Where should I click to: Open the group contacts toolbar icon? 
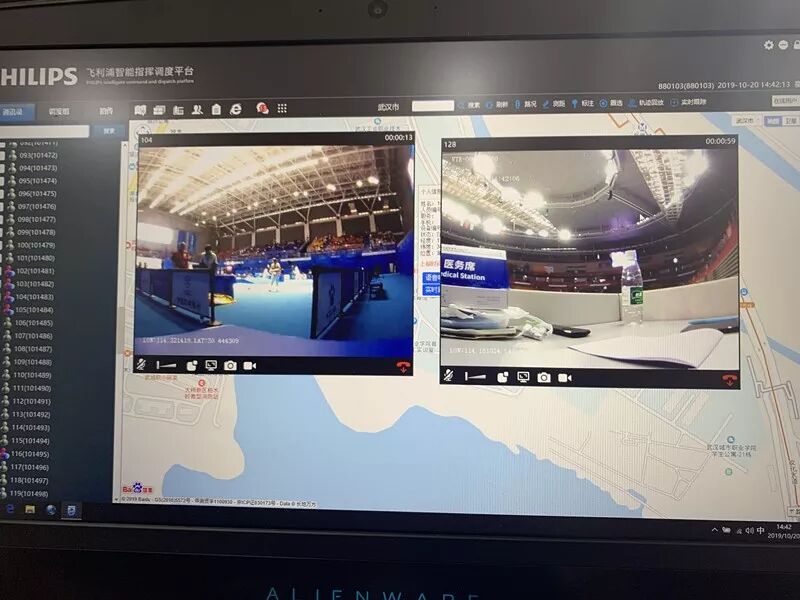tap(197, 109)
